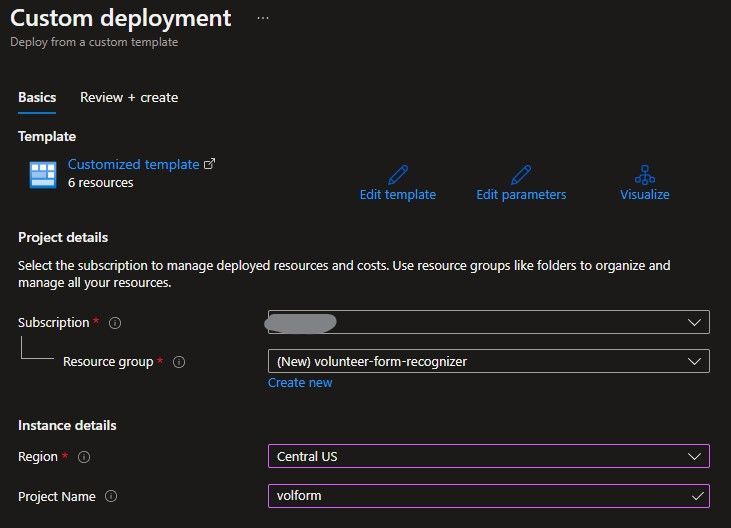Click the Customized template grid icon

(x=42, y=174)
